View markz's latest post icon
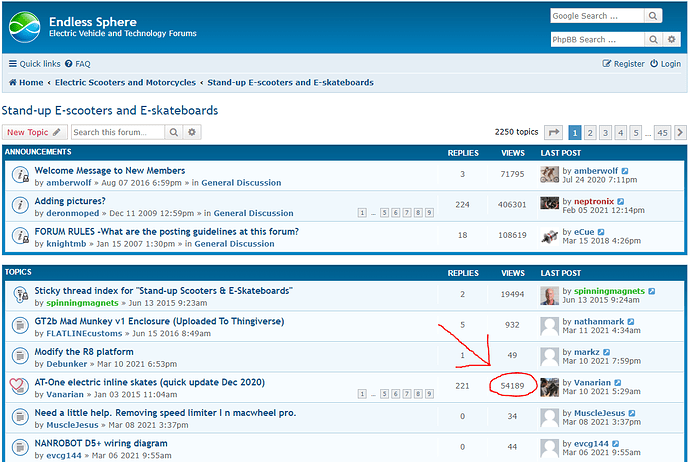690x462 pixels. coord(606,352)
